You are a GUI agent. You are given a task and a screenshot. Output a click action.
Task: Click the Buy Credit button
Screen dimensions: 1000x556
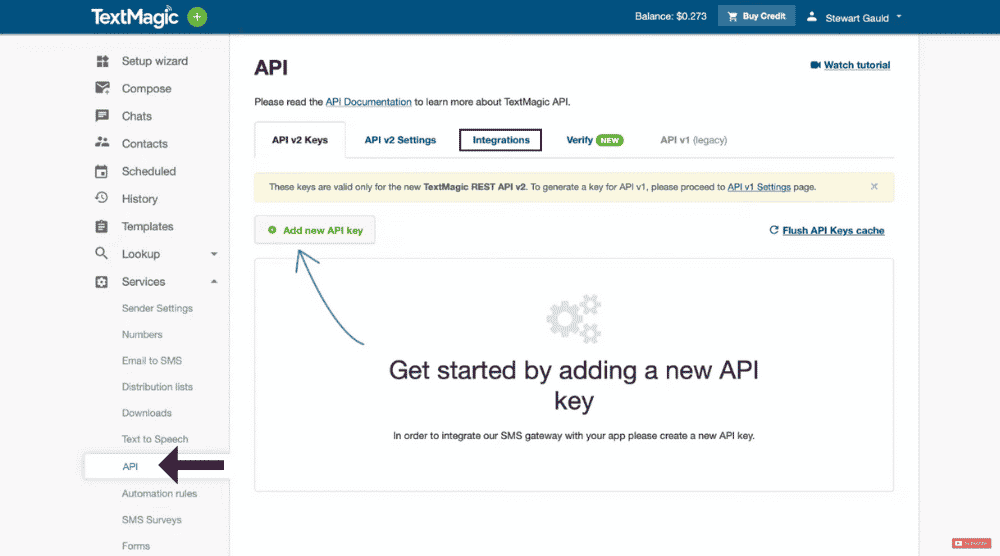tap(756, 16)
